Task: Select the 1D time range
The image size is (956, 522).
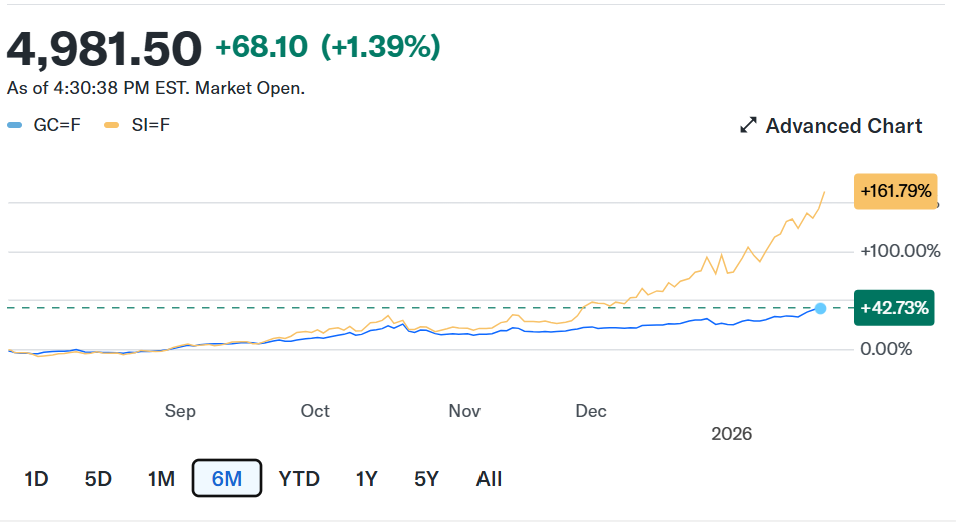Action: tap(36, 479)
